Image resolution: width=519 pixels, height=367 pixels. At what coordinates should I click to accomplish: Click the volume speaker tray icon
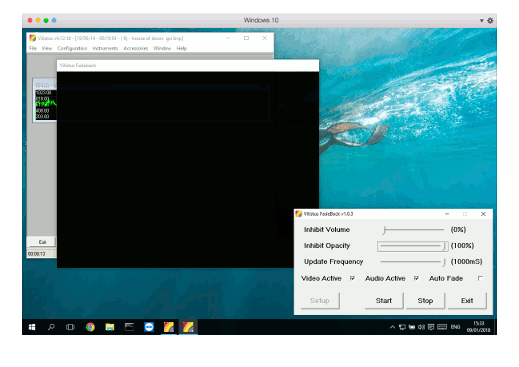click(x=421, y=327)
